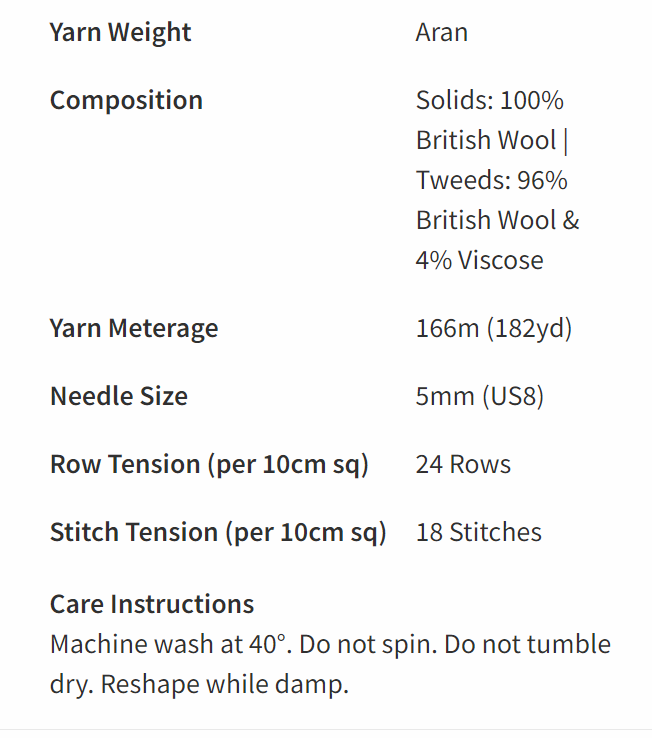Click the Stitch Tension label

[218, 532]
